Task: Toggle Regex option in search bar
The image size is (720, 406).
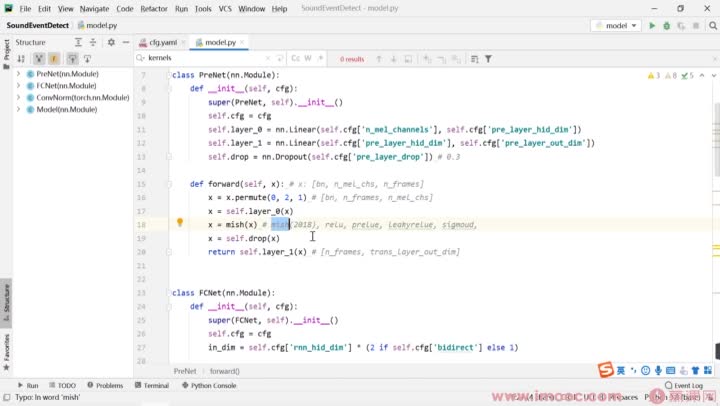Action: click(x=321, y=58)
